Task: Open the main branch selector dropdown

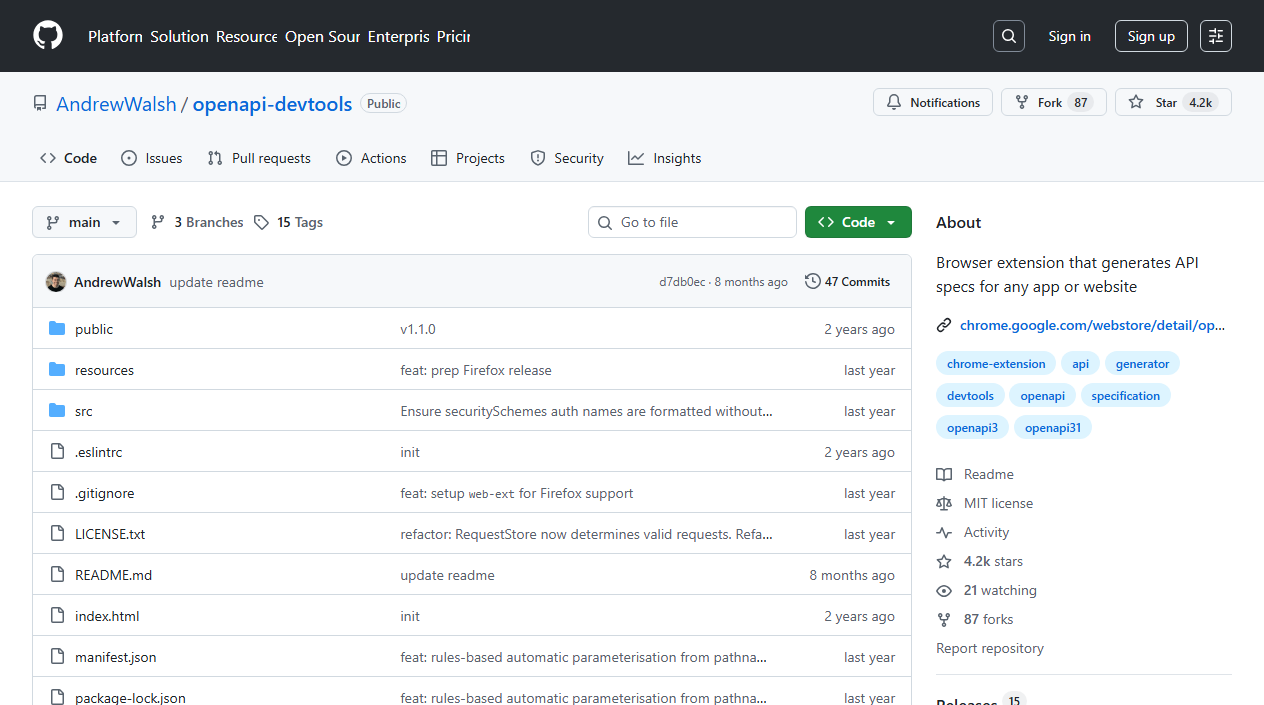Action: [x=84, y=221]
